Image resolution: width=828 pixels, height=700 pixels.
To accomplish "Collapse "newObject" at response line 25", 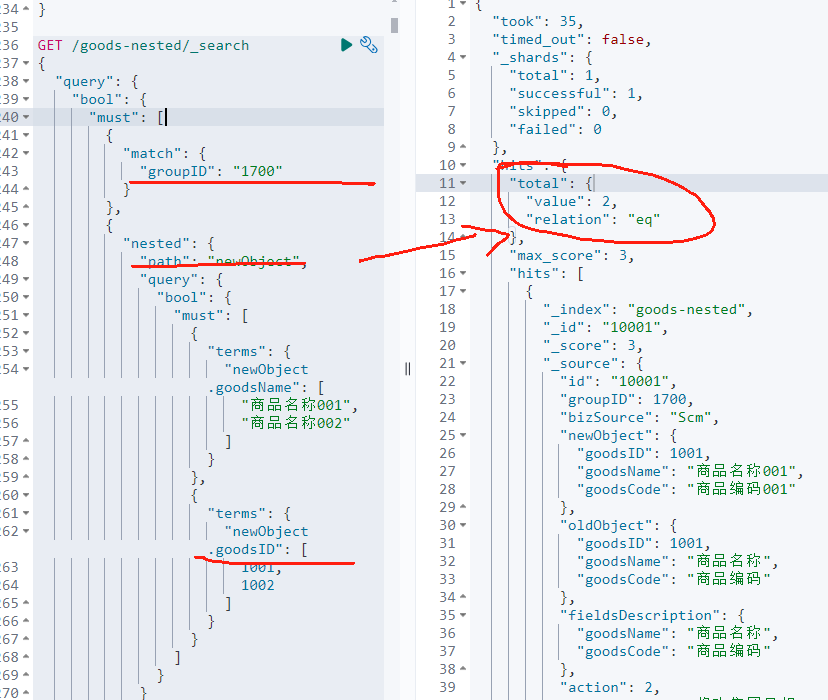I will click(x=463, y=436).
